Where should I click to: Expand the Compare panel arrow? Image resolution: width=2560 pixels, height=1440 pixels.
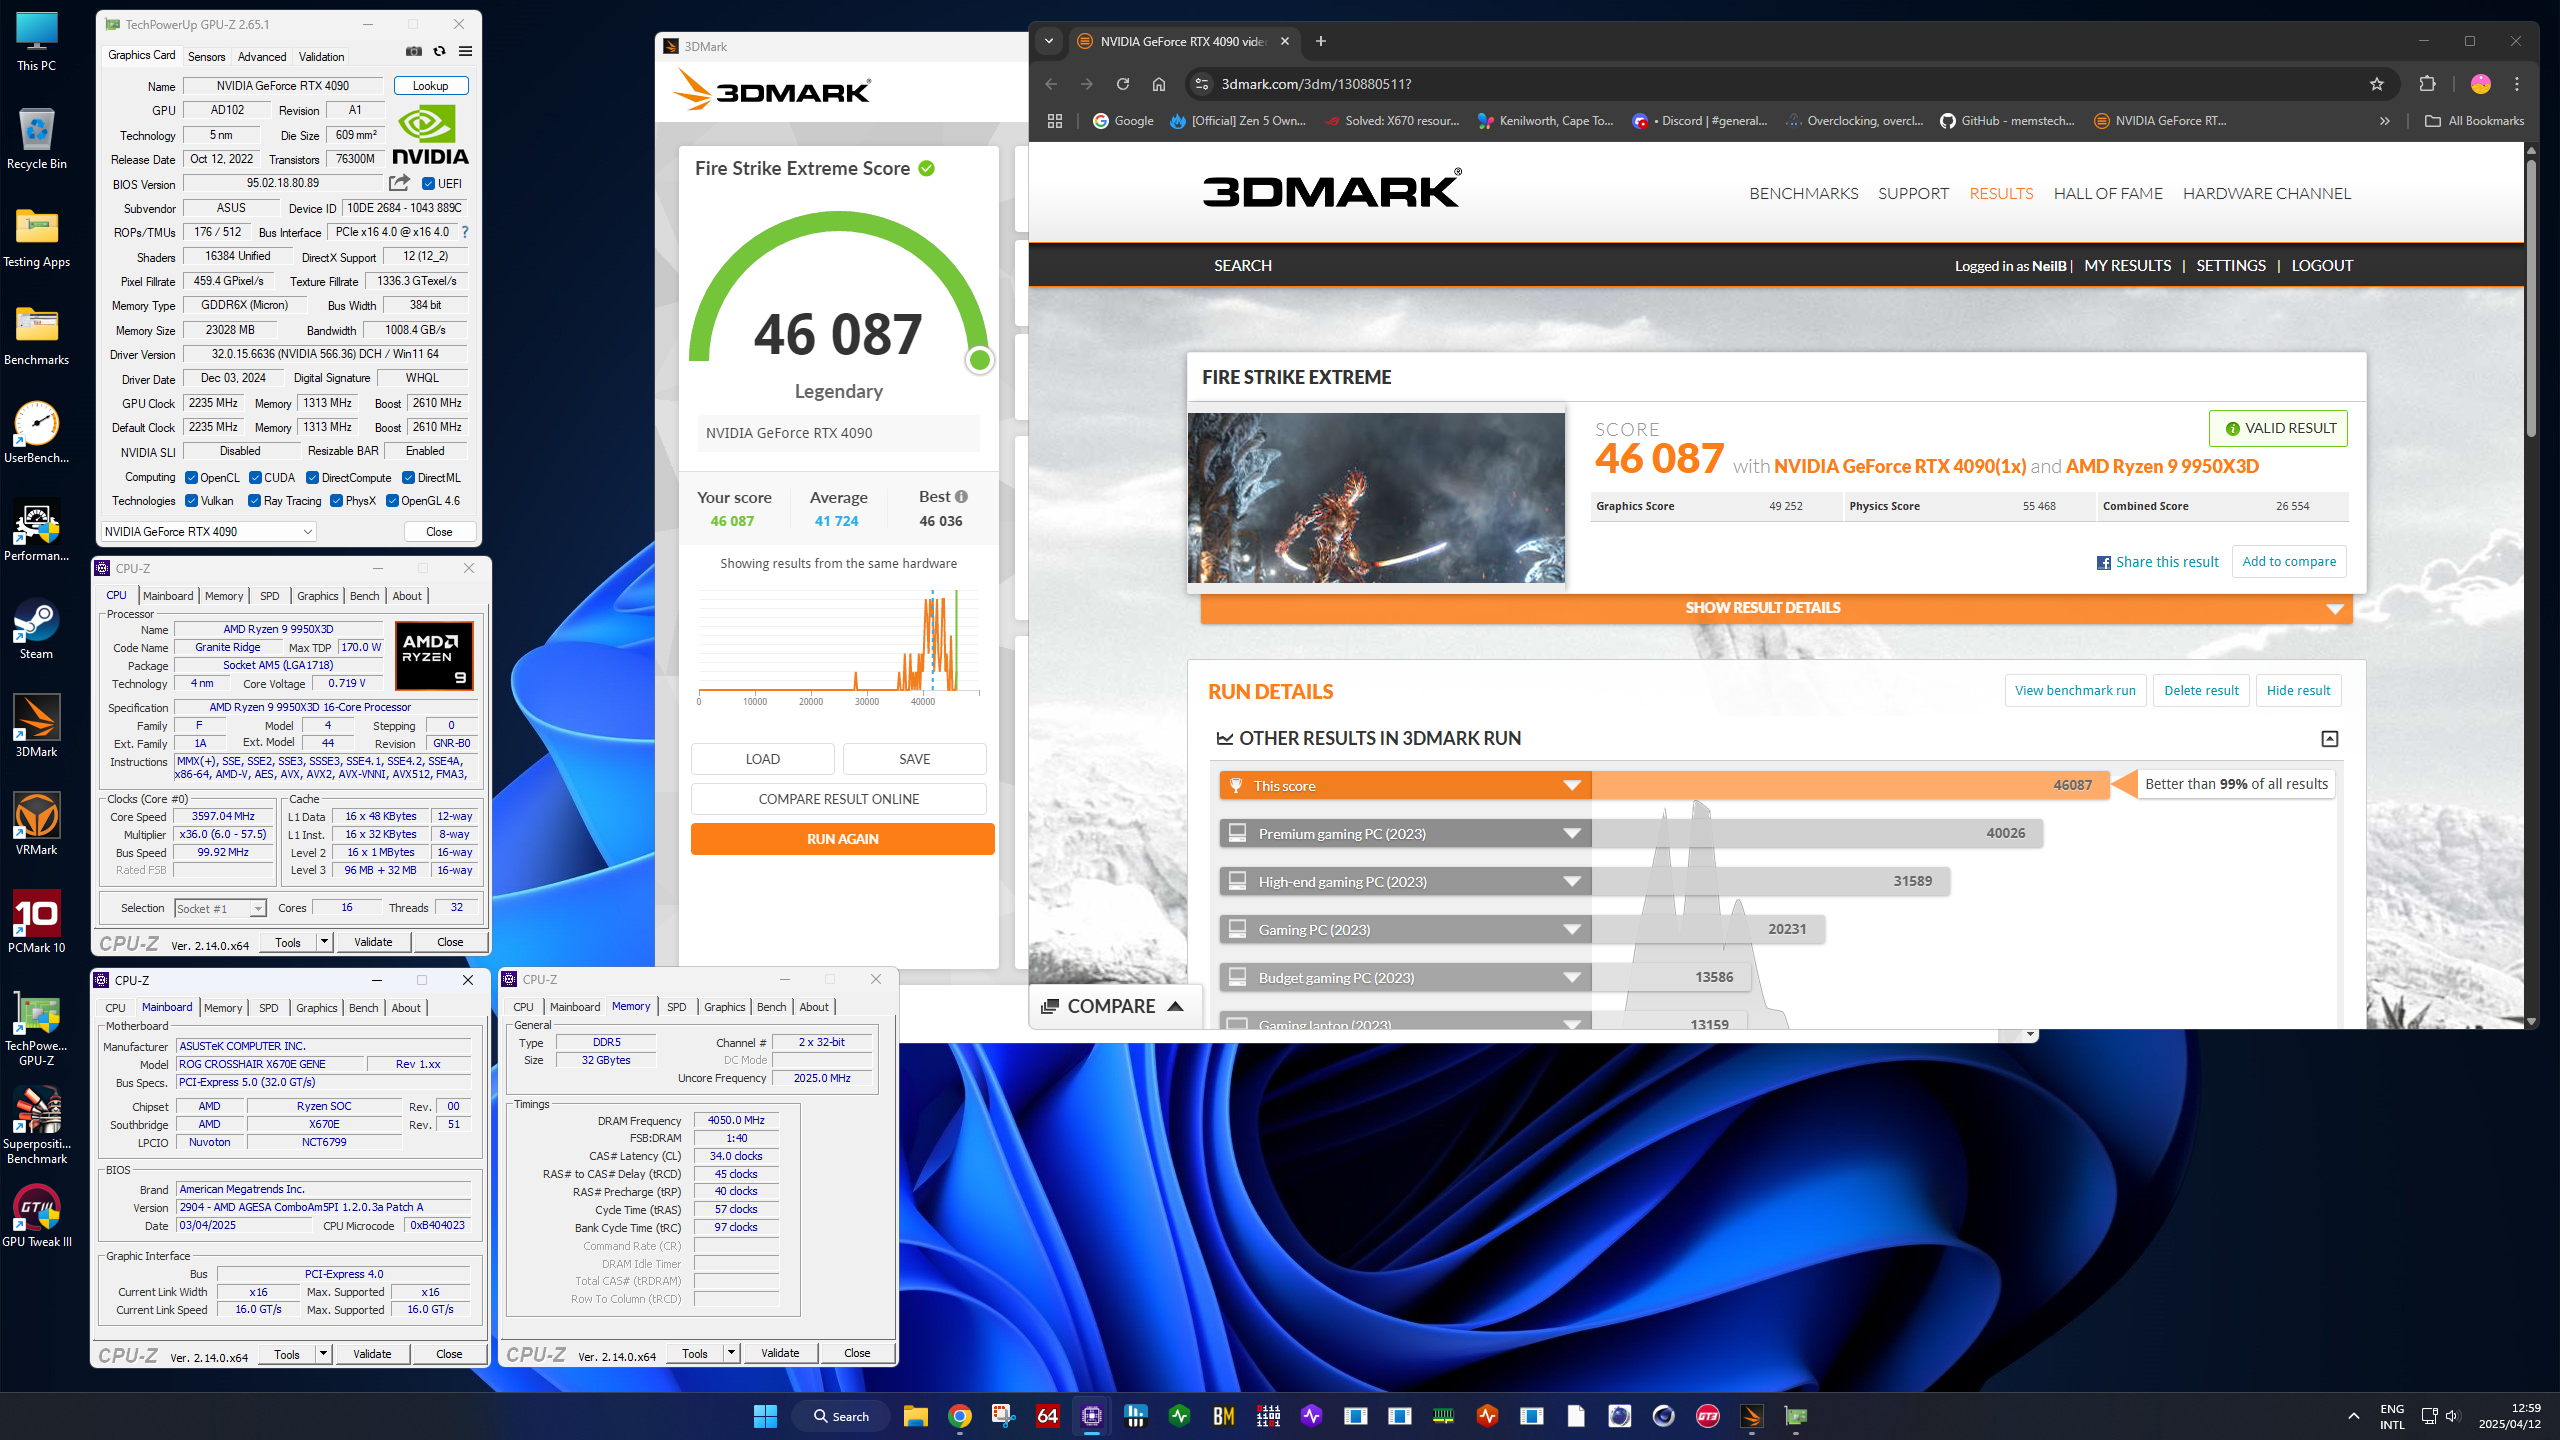[1176, 1006]
